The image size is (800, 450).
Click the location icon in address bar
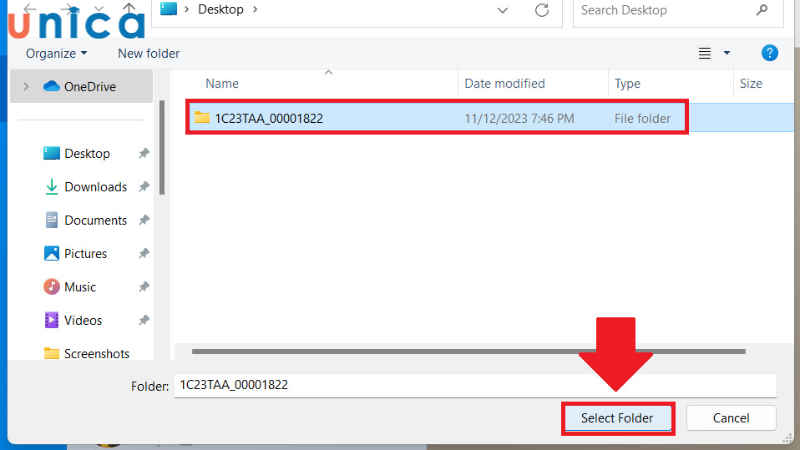click(168, 9)
